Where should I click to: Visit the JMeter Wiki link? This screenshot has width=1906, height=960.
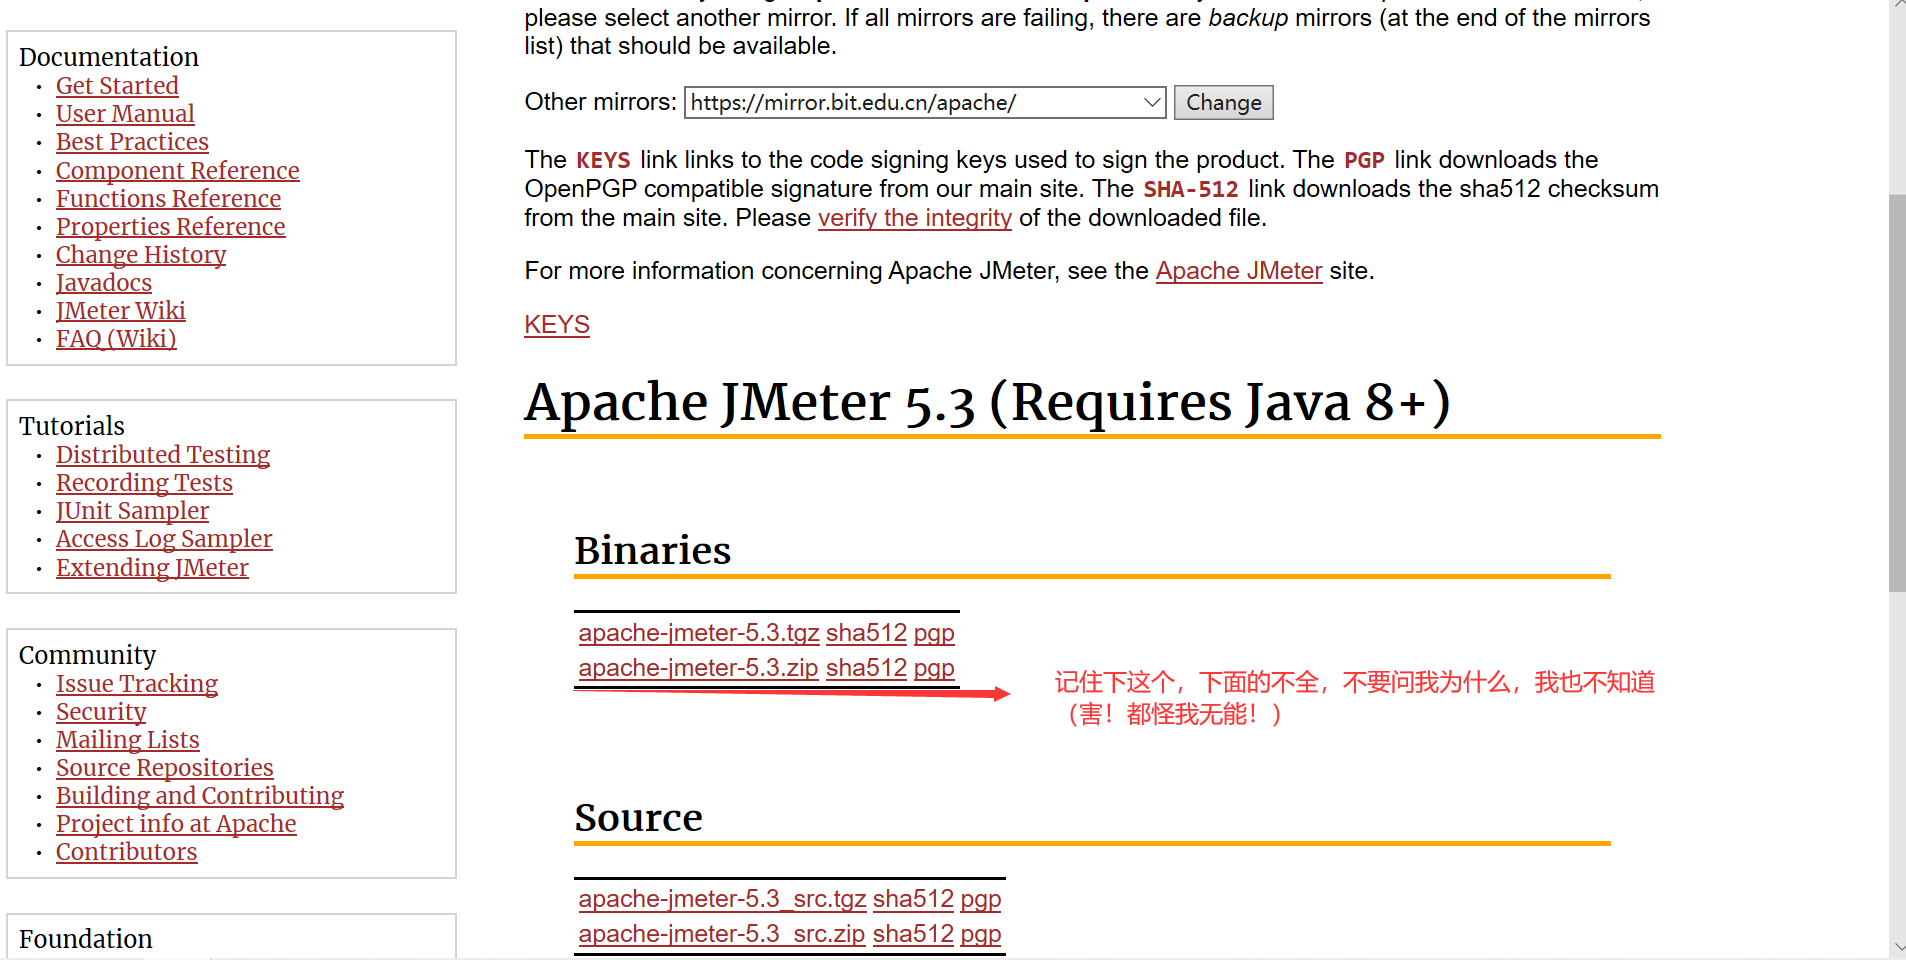[x=121, y=311]
